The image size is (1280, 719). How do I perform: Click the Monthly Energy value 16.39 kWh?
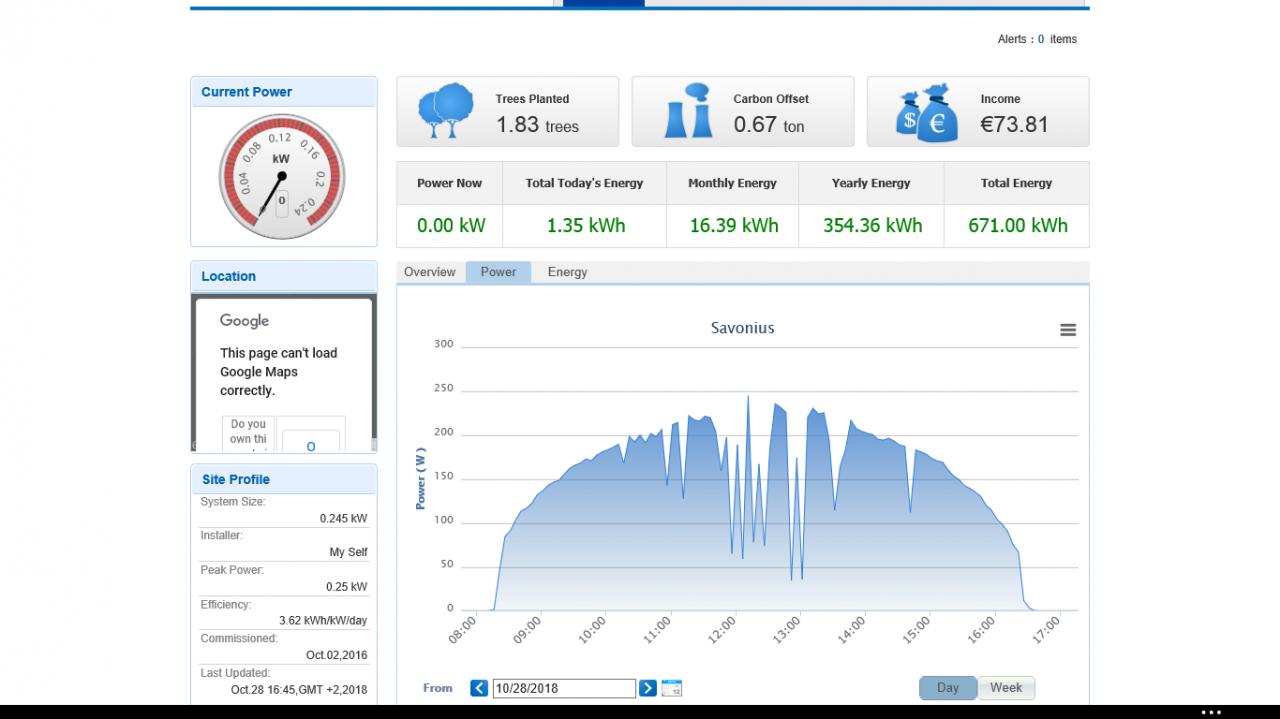734,225
